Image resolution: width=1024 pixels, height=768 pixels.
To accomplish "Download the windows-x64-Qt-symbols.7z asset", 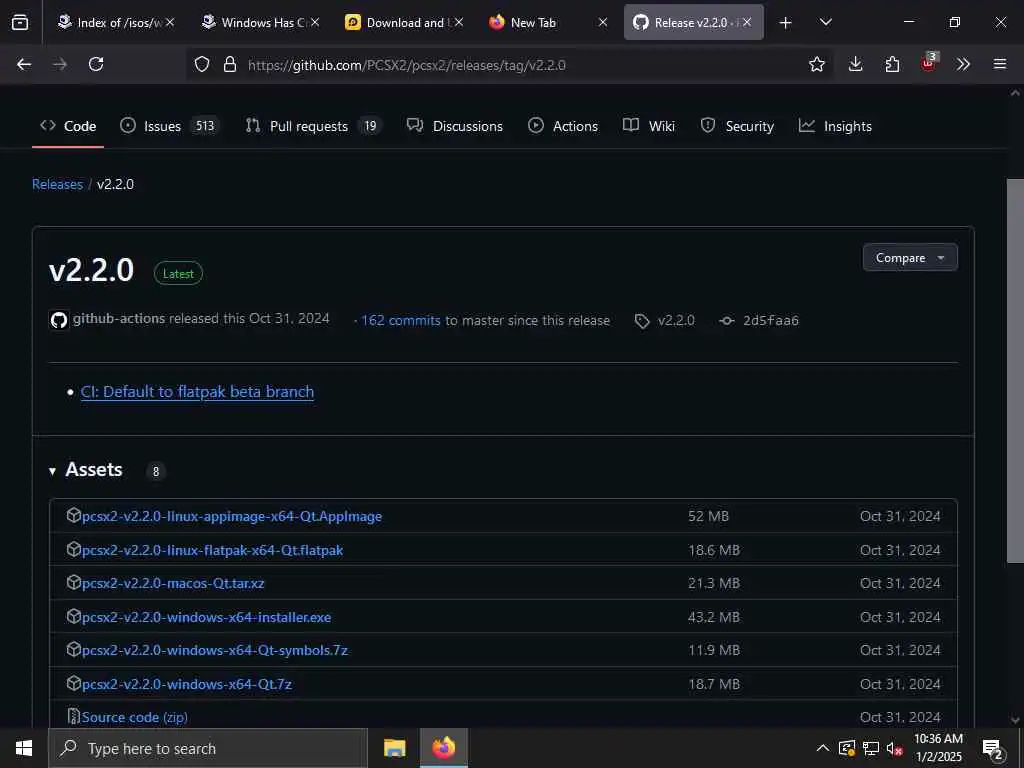I will (x=215, y=650).
